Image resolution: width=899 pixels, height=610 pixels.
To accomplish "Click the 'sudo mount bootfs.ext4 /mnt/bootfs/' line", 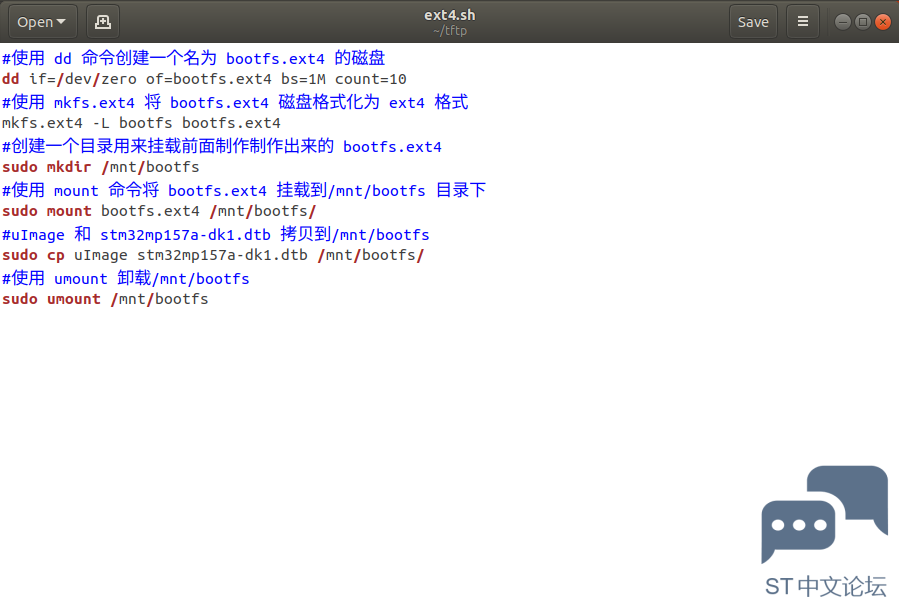I will point(159,212).
